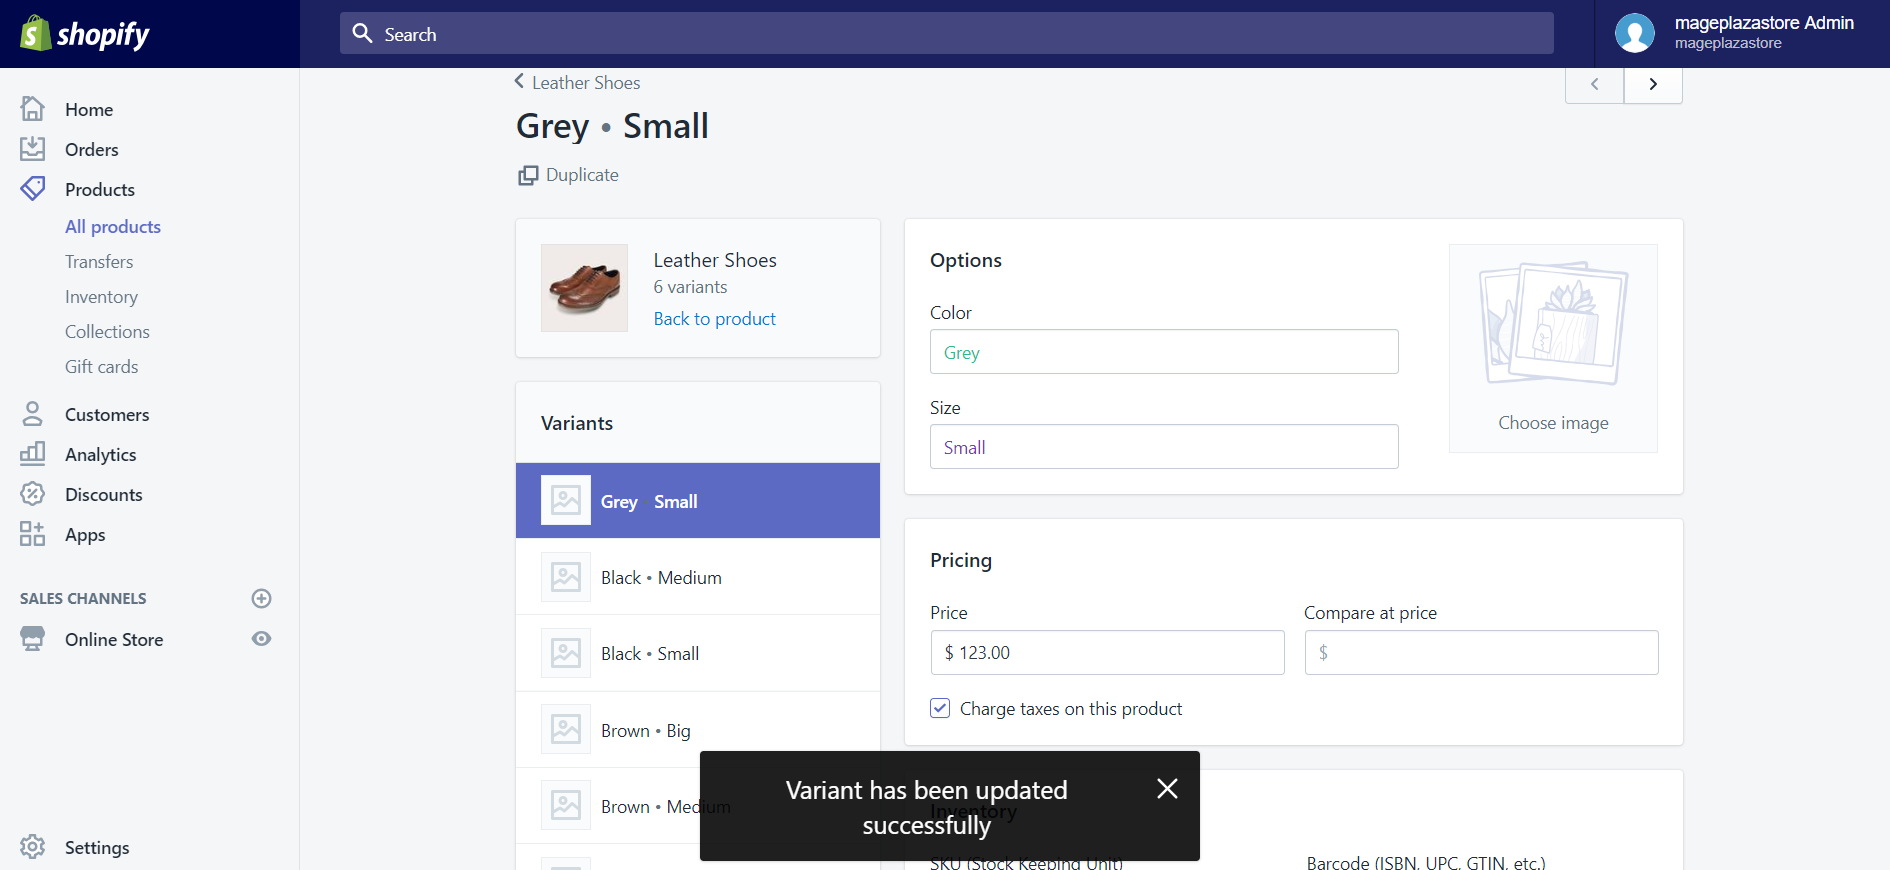Select the Black • Small variant
This screenshot has height=870, width=1890.
click(698, 653)
